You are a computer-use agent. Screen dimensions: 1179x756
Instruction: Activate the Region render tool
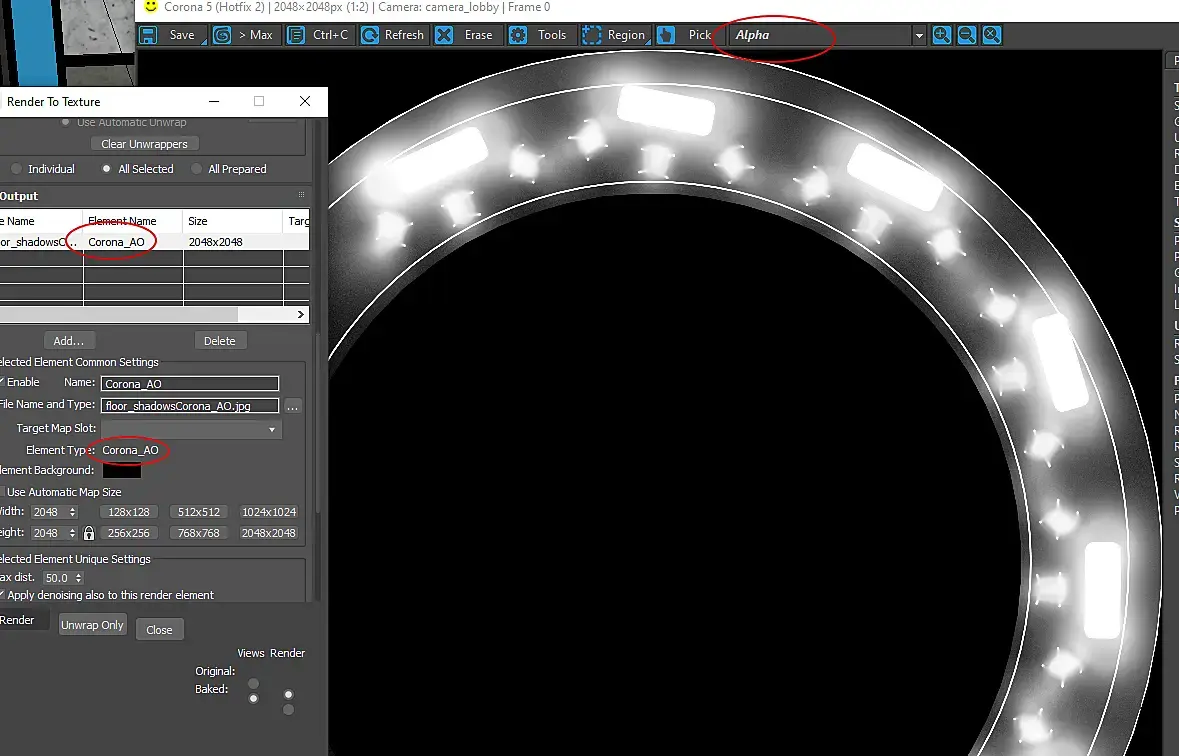[x=614, y=35]
